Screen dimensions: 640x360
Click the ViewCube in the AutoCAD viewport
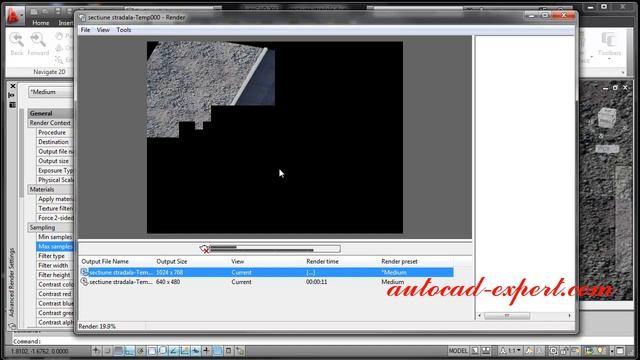tap(607, 117)
